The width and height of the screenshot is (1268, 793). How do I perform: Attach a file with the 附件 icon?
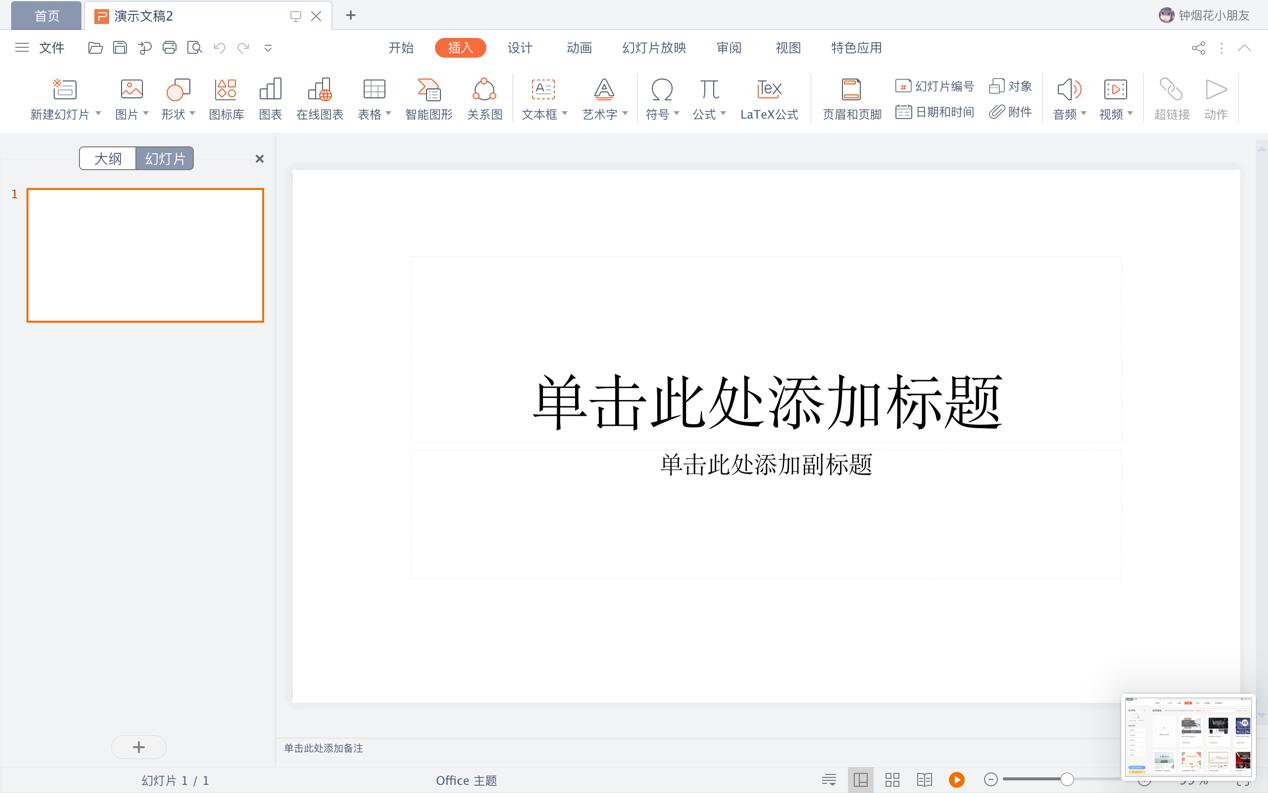[1011, 111]
